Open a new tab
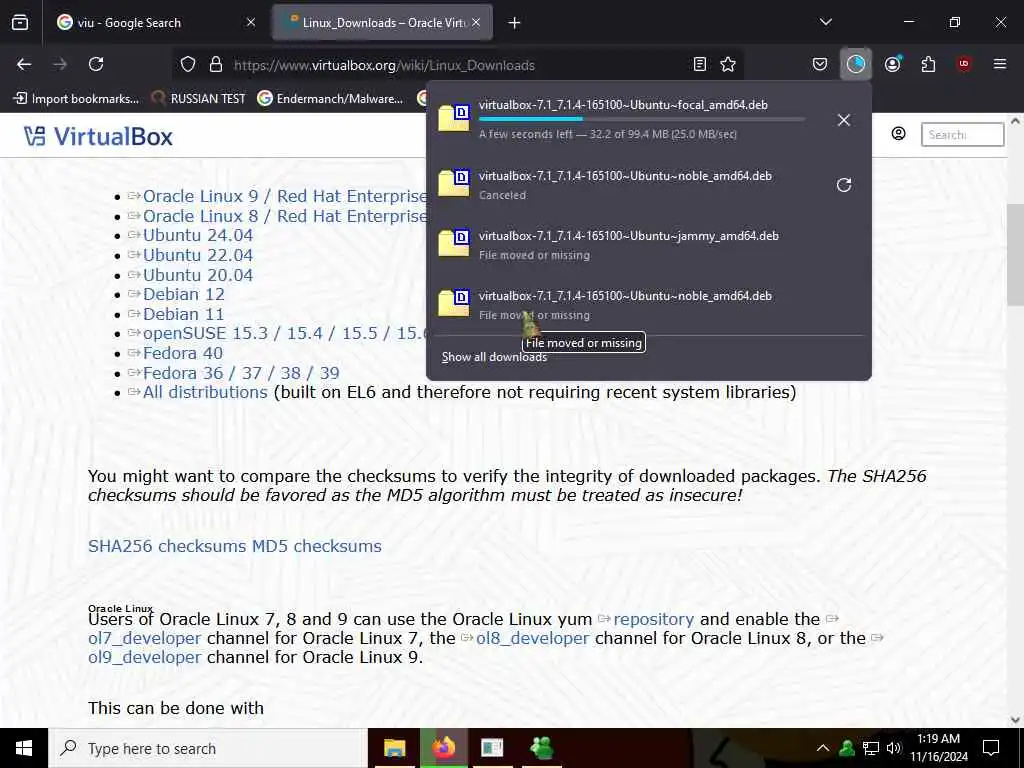 coord(515,23)
